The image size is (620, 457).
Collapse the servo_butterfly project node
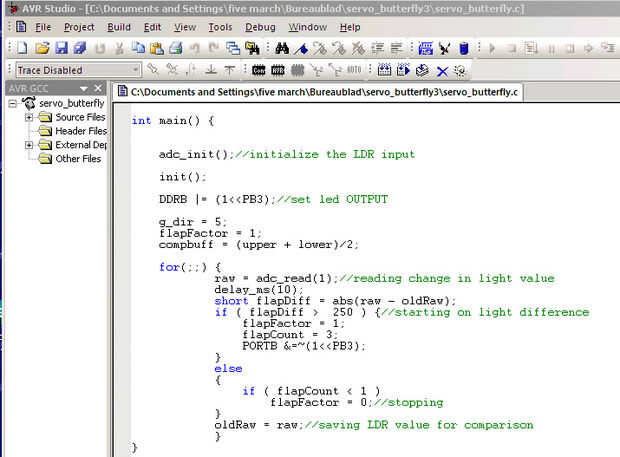13,104
